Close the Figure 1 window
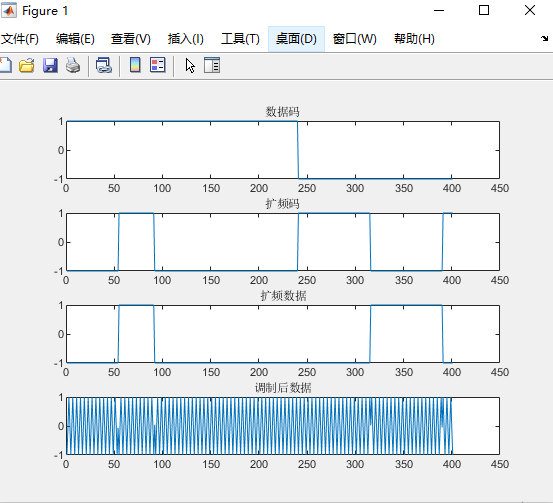 tap(530, 10)
